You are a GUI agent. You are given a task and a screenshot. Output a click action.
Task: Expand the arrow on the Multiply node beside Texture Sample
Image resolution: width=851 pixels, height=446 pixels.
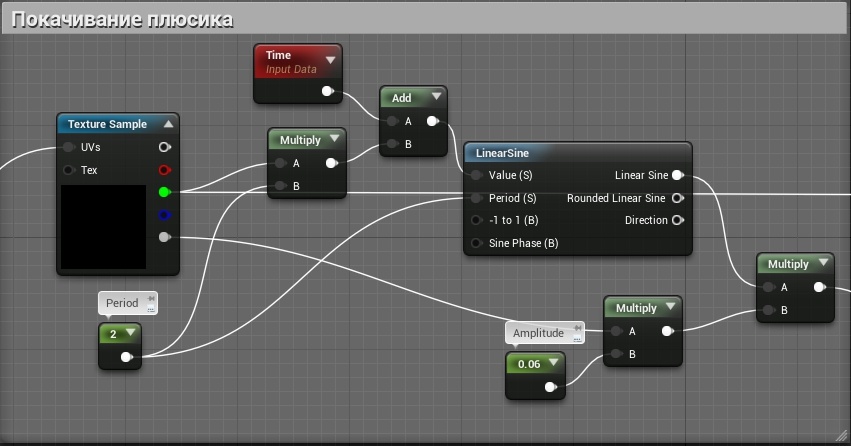point(334,139)
